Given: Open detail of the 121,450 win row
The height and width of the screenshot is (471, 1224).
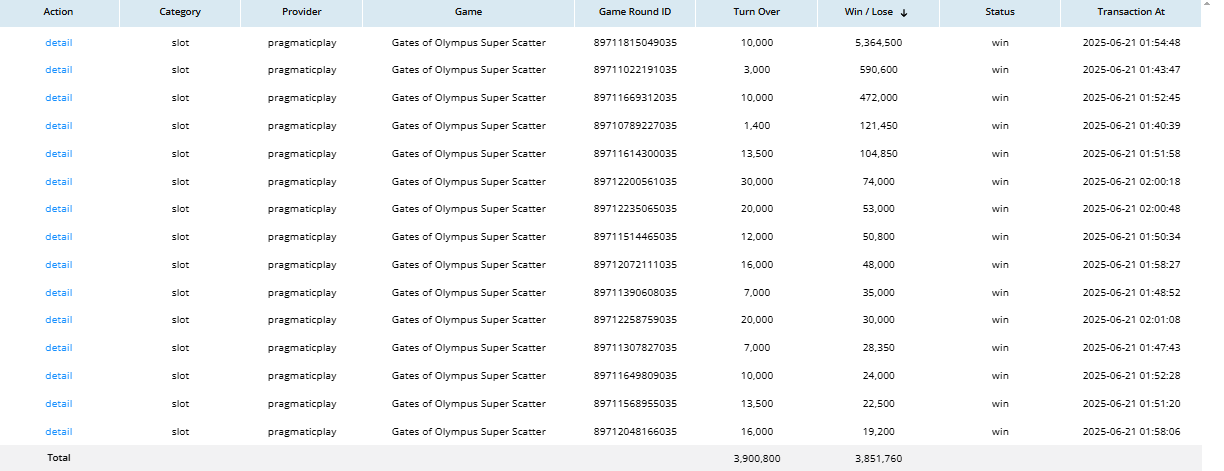Looking at the screenshot, I should coord(59,126).
